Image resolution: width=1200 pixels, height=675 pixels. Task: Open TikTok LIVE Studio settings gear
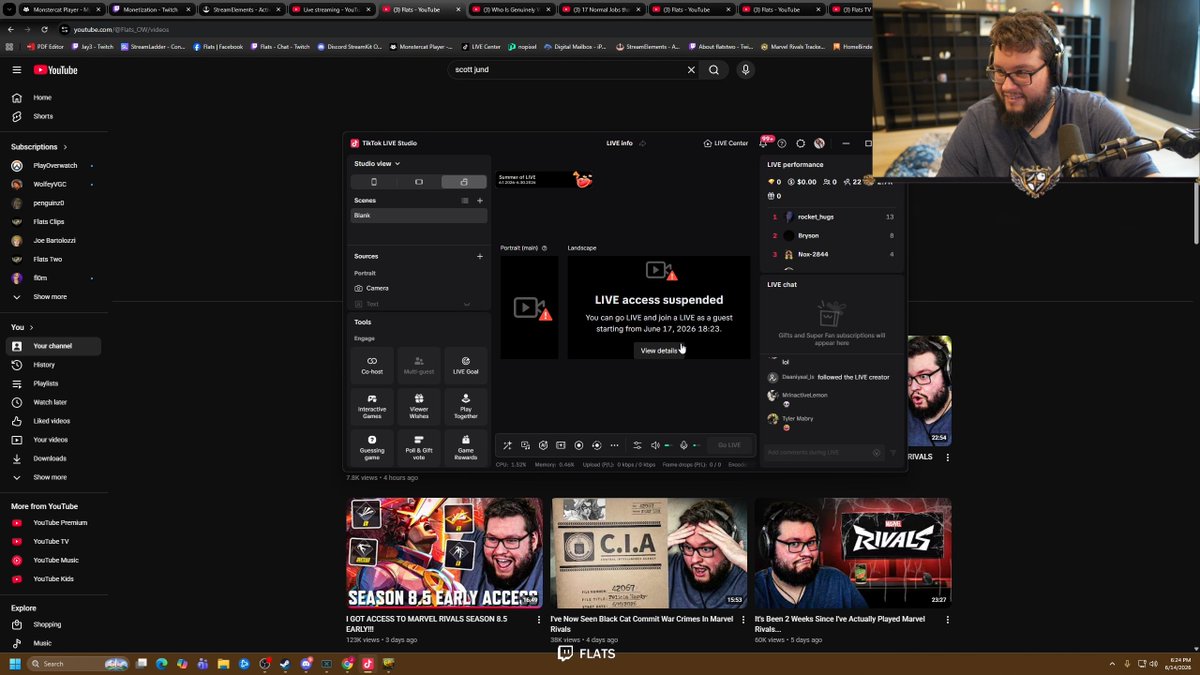[800, 143]
